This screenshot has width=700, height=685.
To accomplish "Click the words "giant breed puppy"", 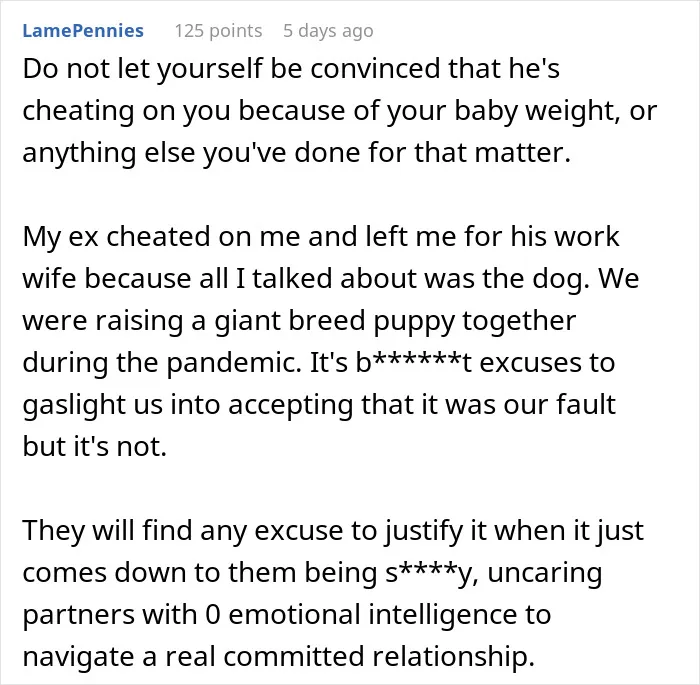I will click(335, 321).
